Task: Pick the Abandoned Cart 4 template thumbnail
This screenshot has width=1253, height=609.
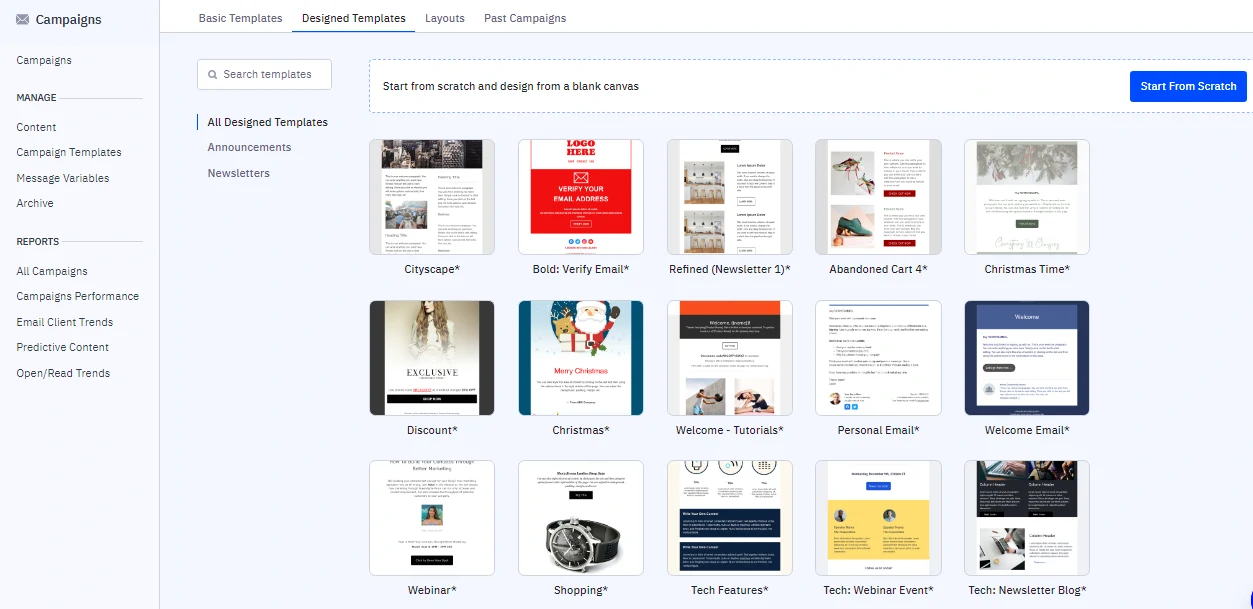Action: (x=878, y=197)
